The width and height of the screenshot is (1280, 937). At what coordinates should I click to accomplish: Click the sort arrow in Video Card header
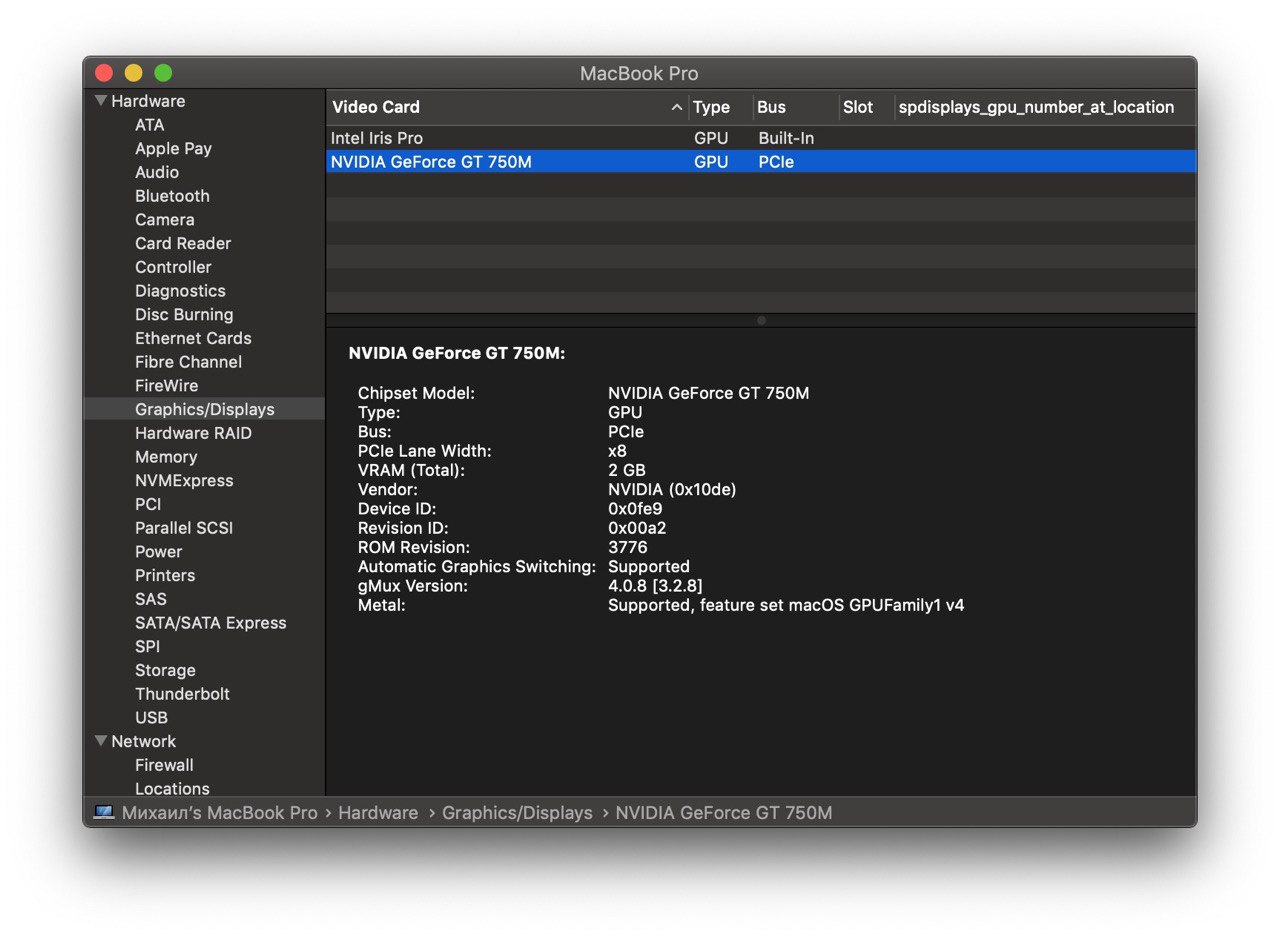[677, 107]
